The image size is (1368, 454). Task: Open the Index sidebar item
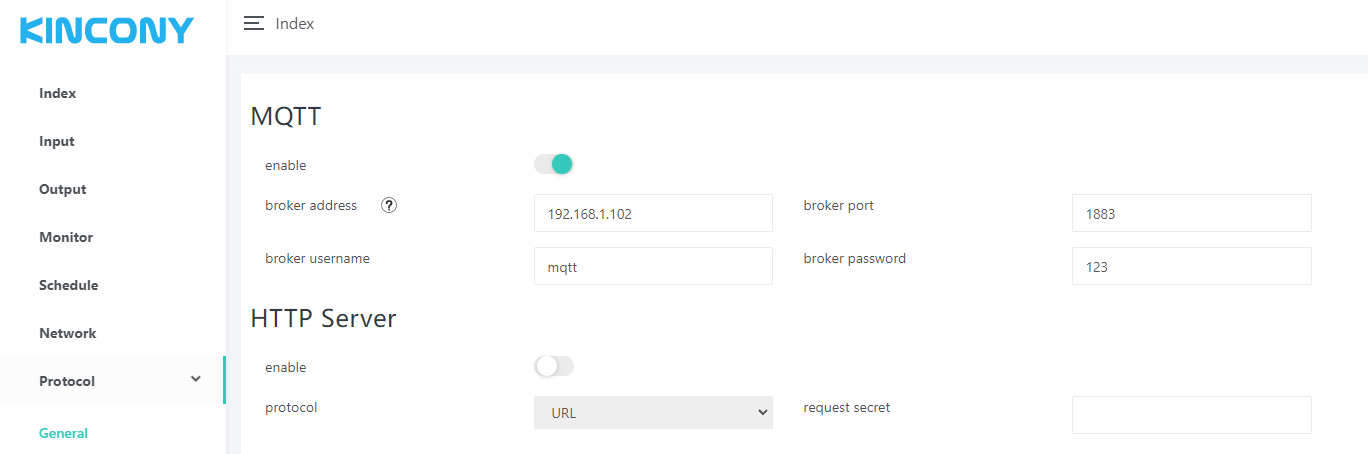point(58,93)
